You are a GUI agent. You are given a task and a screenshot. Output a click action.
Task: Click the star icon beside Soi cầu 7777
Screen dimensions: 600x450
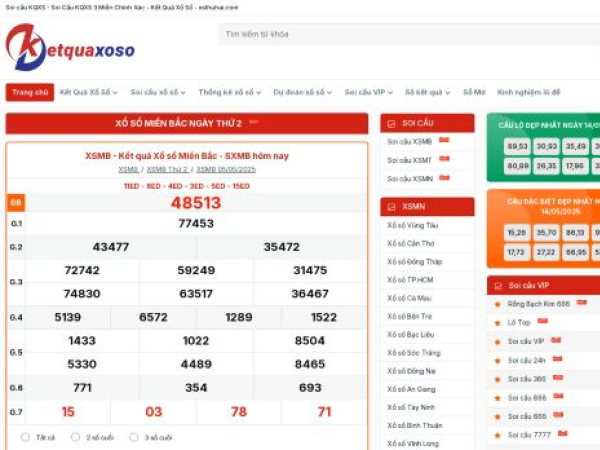[497, 435]
